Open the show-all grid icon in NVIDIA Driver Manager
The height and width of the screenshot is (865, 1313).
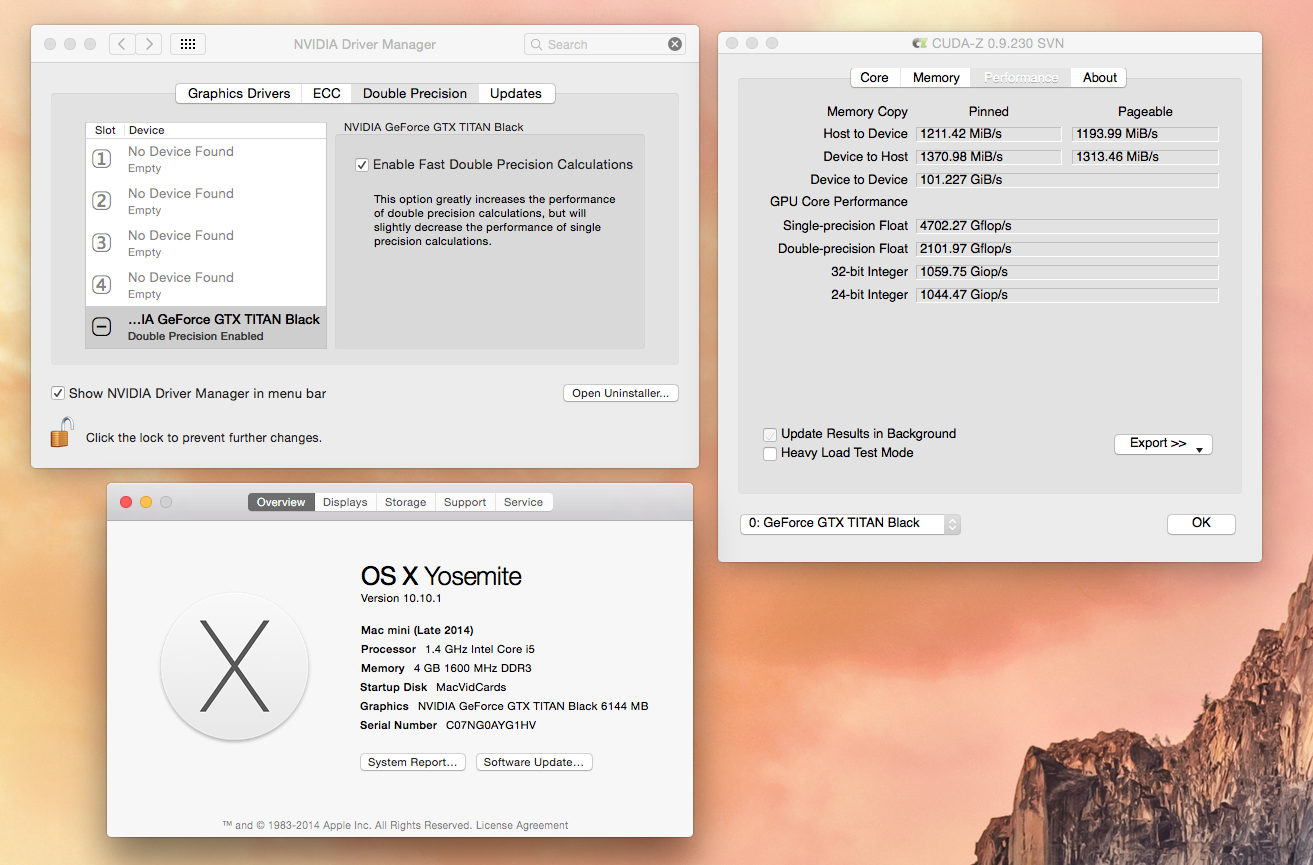188,44
